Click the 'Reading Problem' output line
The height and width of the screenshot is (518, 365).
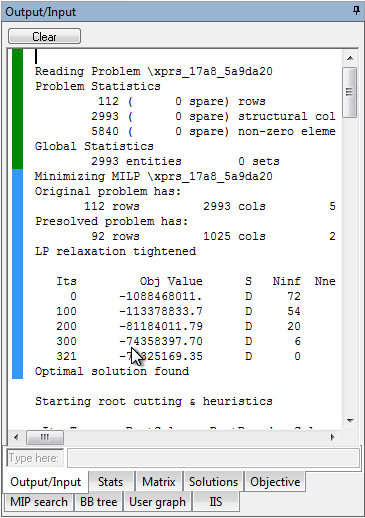[x=154, y=71]
